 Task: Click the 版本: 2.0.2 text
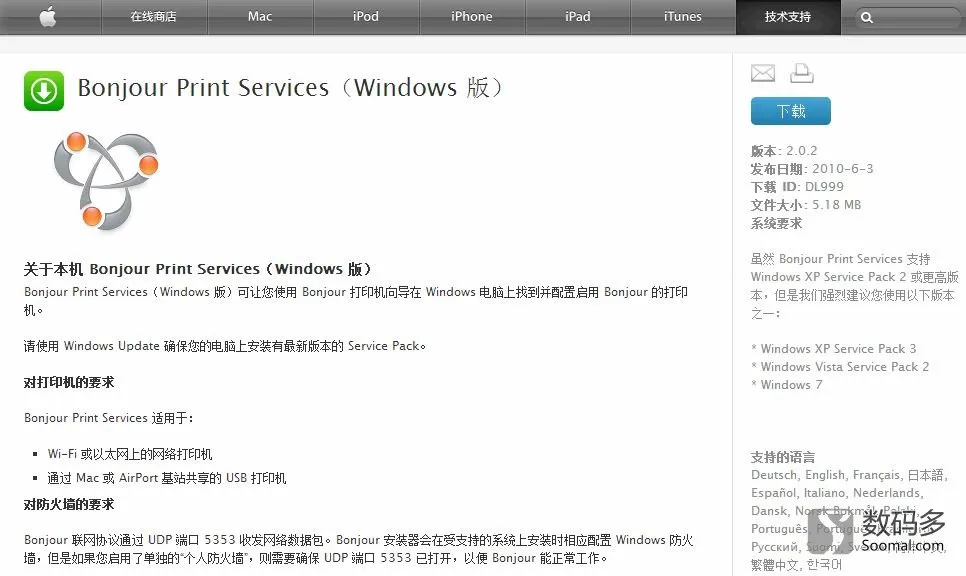coord(784,151)
